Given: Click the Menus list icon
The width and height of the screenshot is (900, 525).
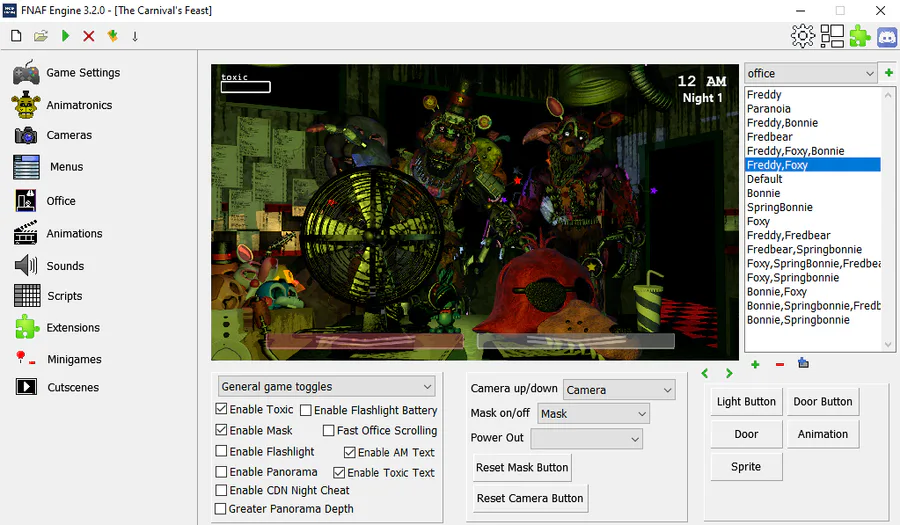Looking at the screenshot, I should [26, 167].
